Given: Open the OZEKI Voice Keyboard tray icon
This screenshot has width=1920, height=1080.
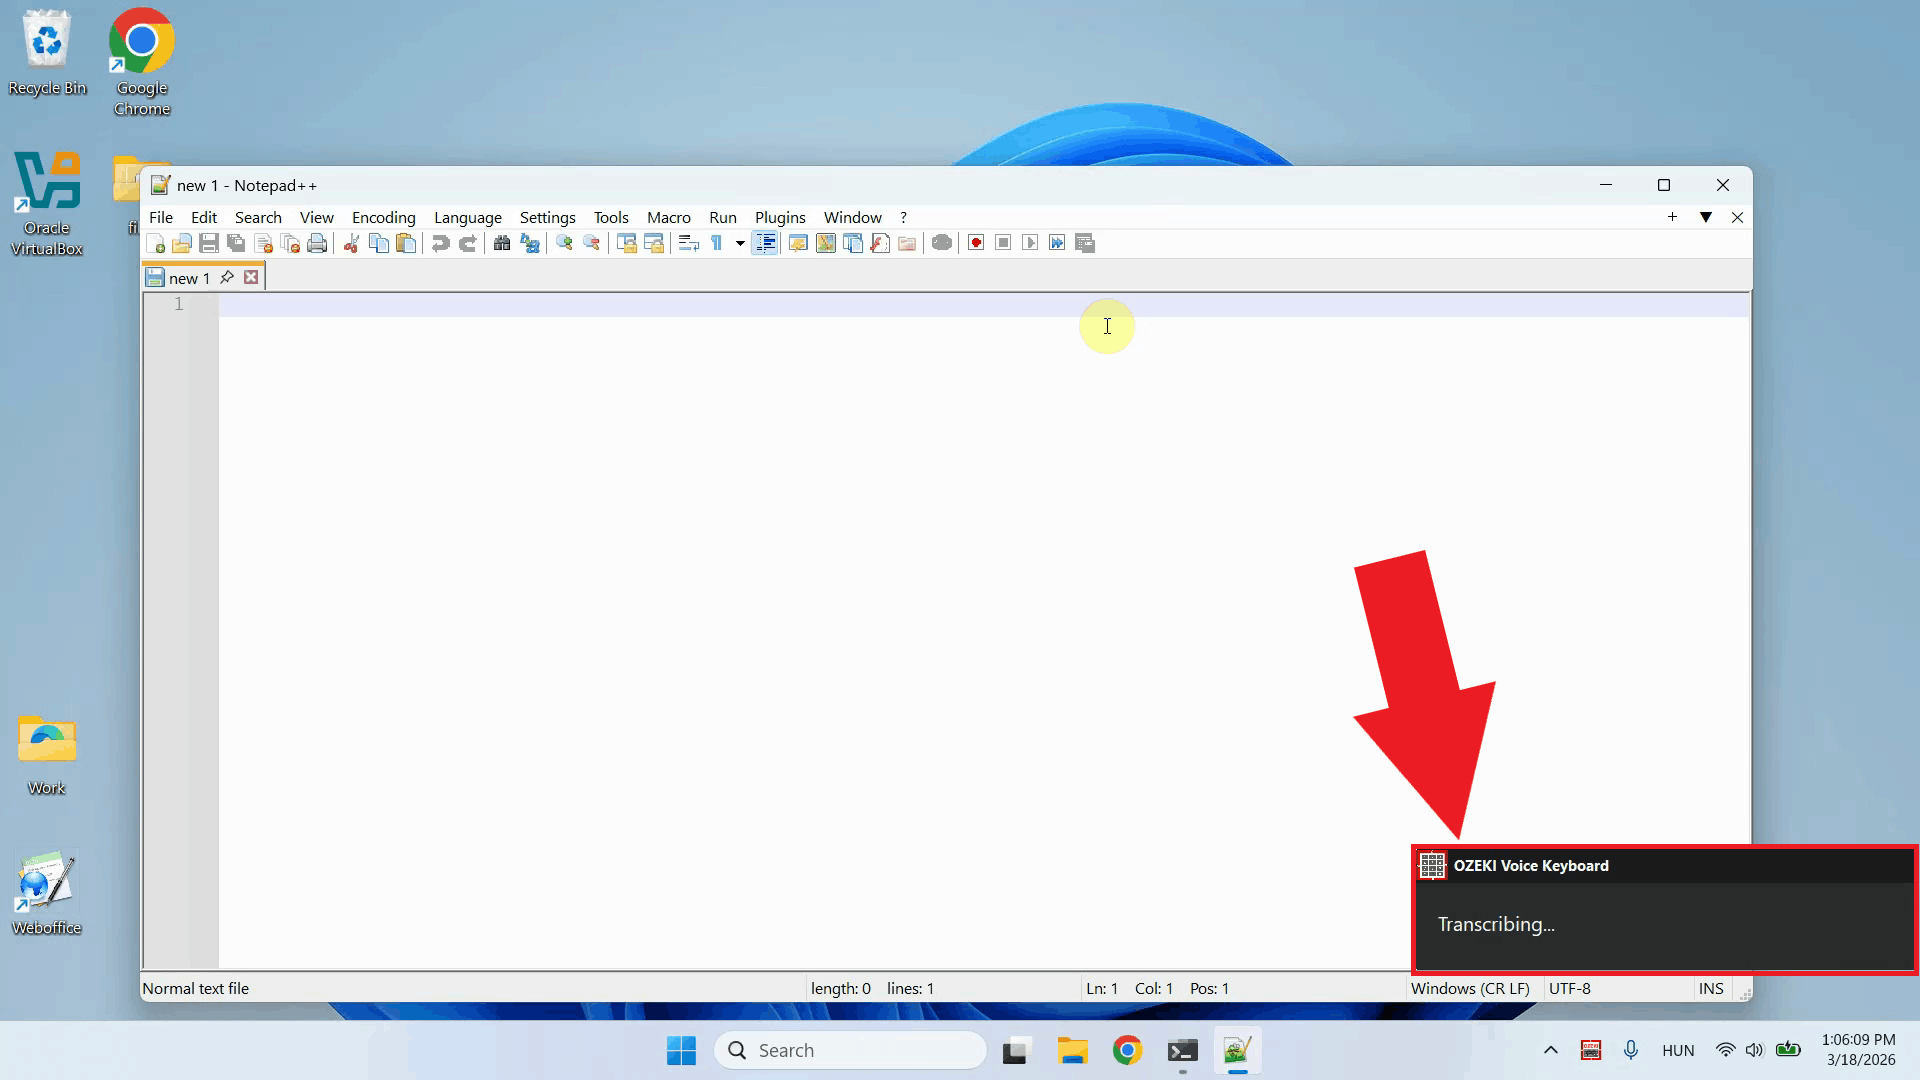Looking at the screenshot, I should click(1591, 1050).
